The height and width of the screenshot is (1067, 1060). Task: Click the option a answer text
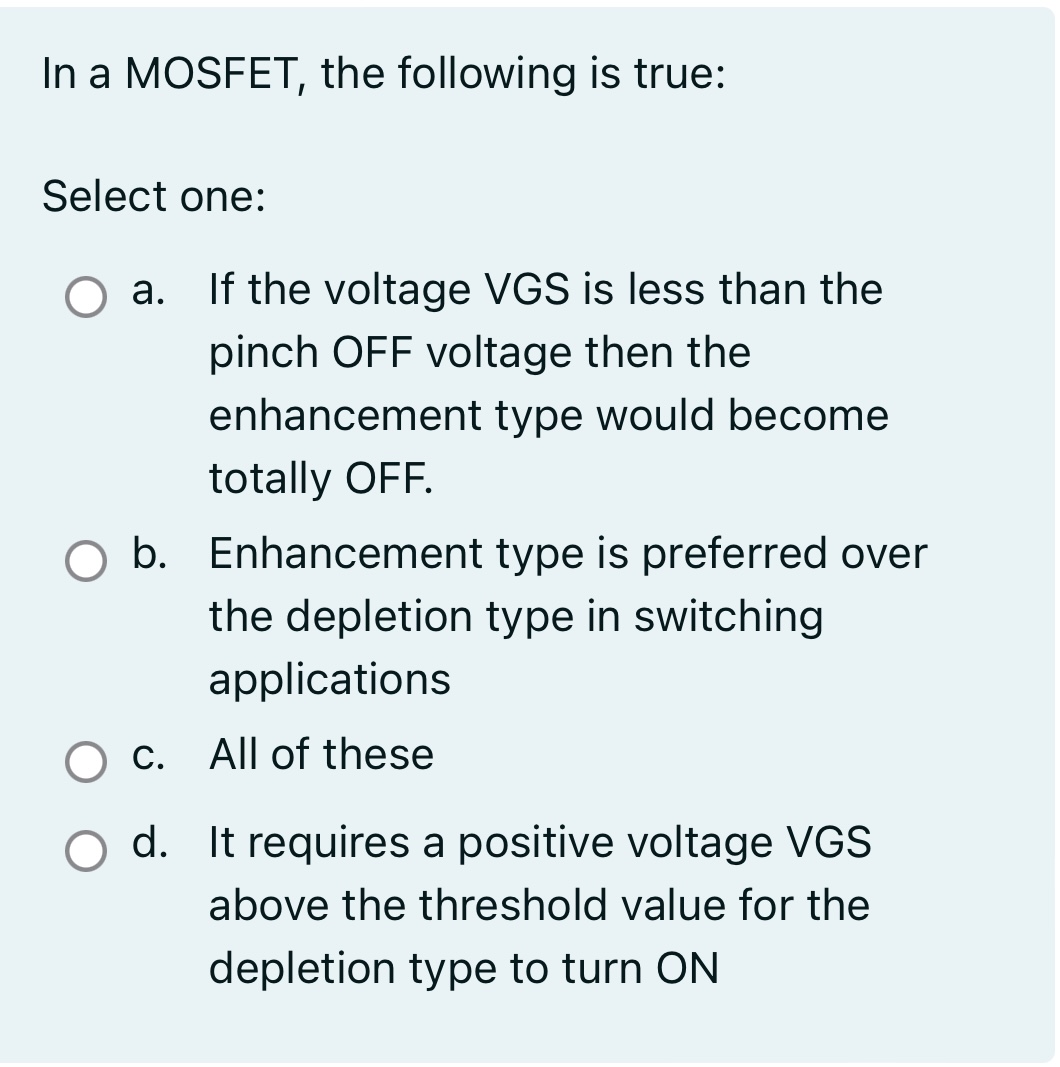click(545, 382)
